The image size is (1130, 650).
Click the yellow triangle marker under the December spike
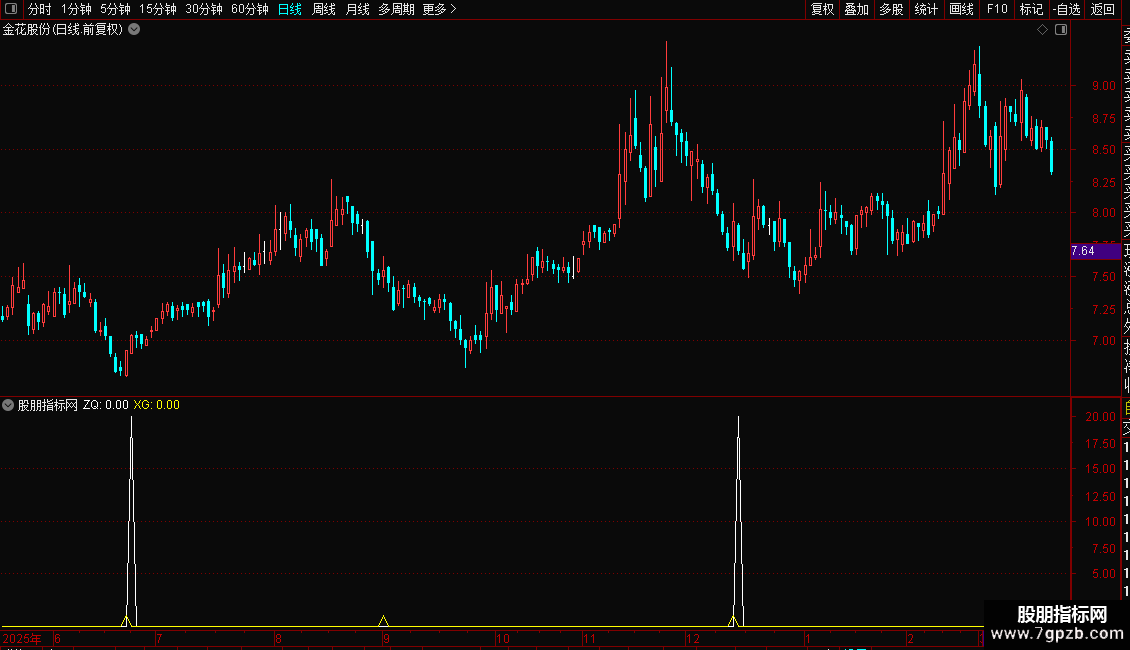coord(733,620)
